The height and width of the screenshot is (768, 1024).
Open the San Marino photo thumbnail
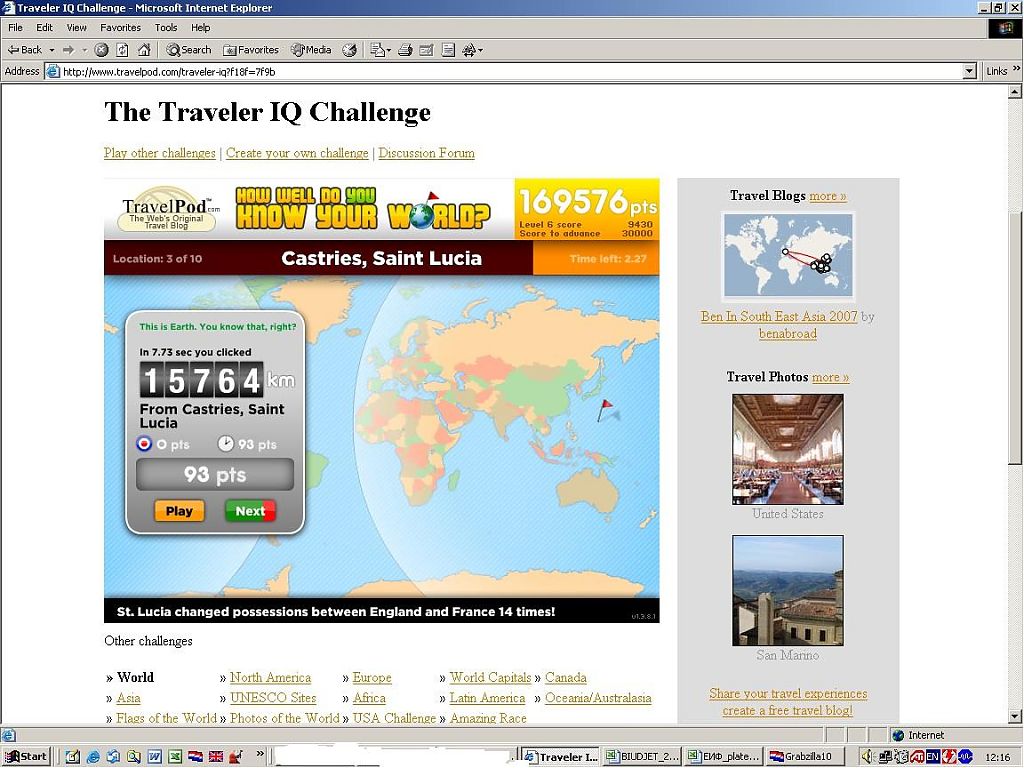pyautogui.click(x=788, y=590)
